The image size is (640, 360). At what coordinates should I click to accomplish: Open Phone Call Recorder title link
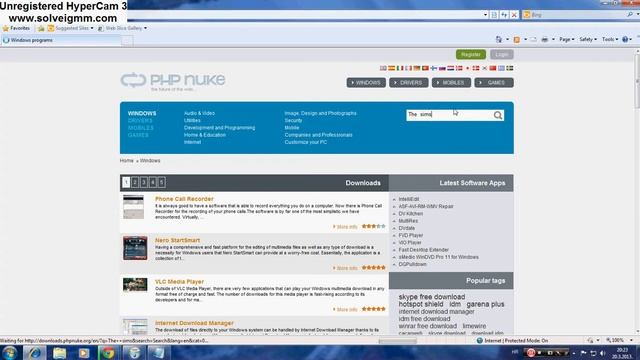point(184,199)
